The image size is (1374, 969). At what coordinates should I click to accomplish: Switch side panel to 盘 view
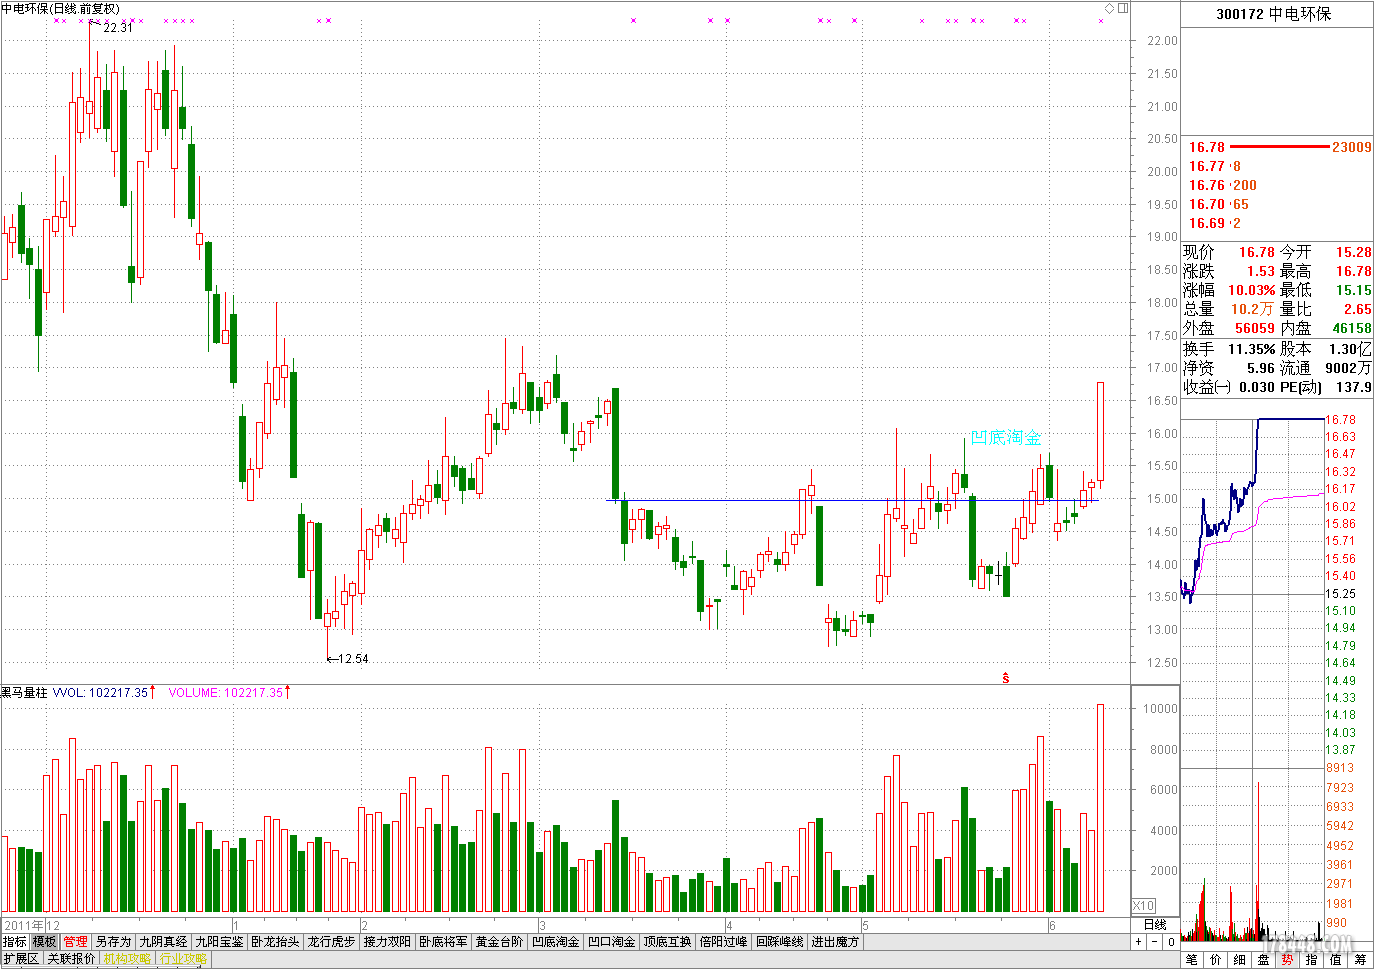point(1264,959)
